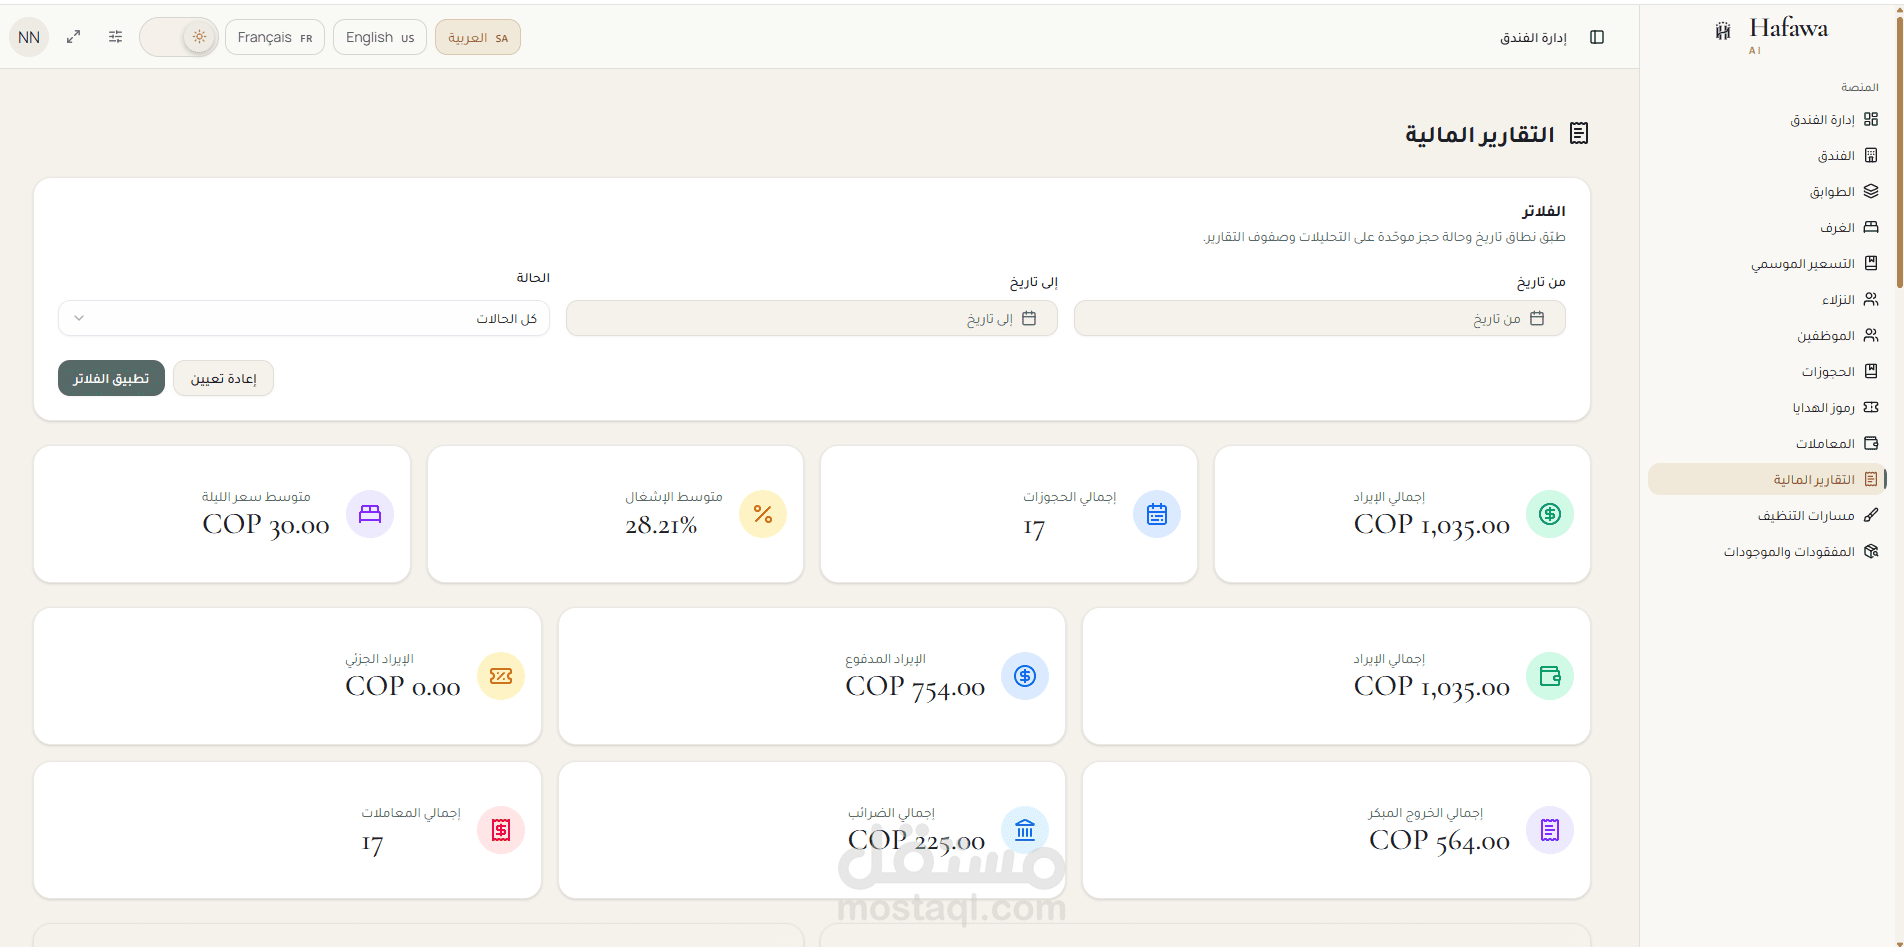Click the NN user avatar
This screenshot has width=1904, height=947.
pyautogui.click(x=29, y=37)
